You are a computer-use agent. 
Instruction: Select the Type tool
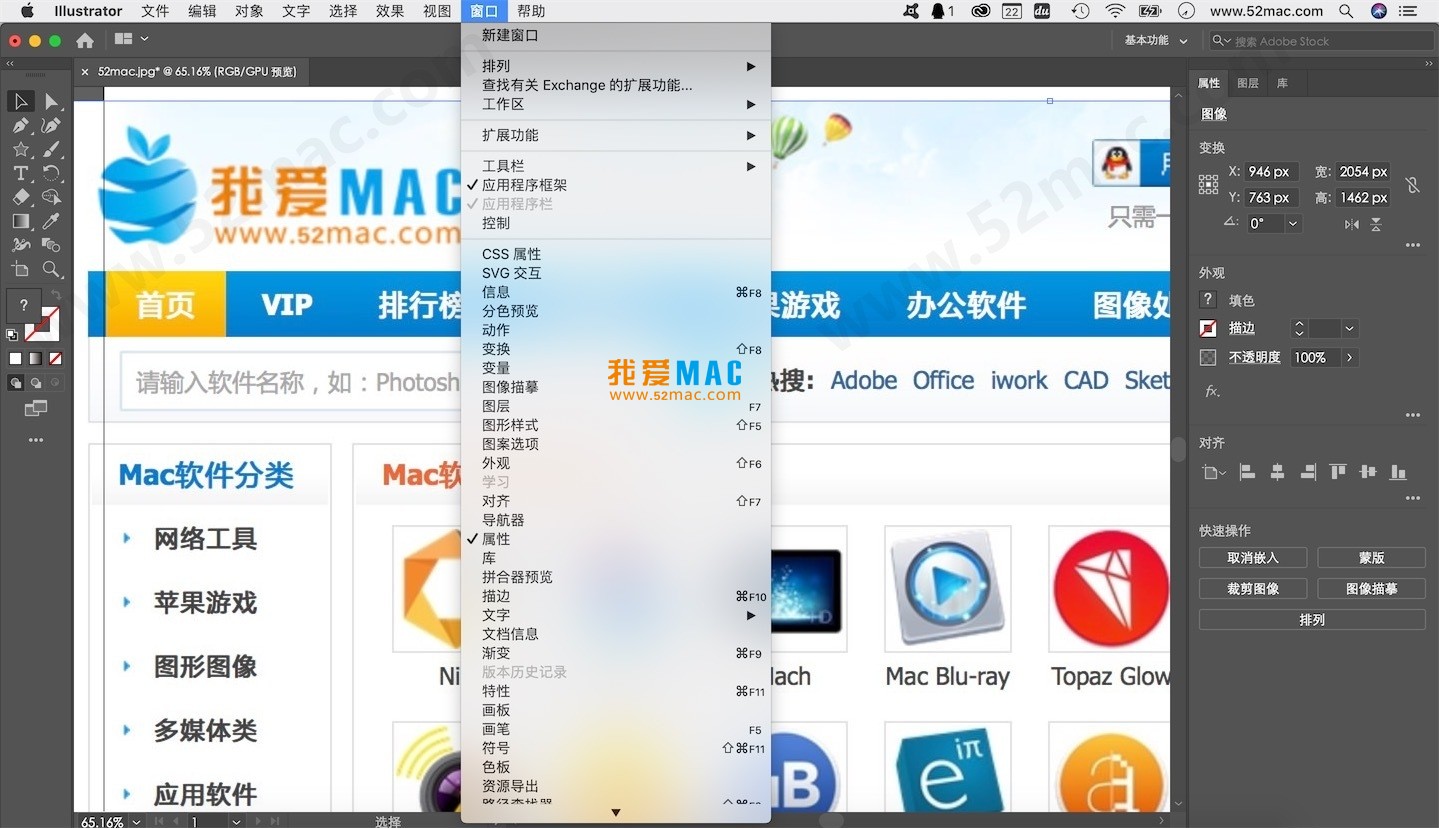point(21,174)
